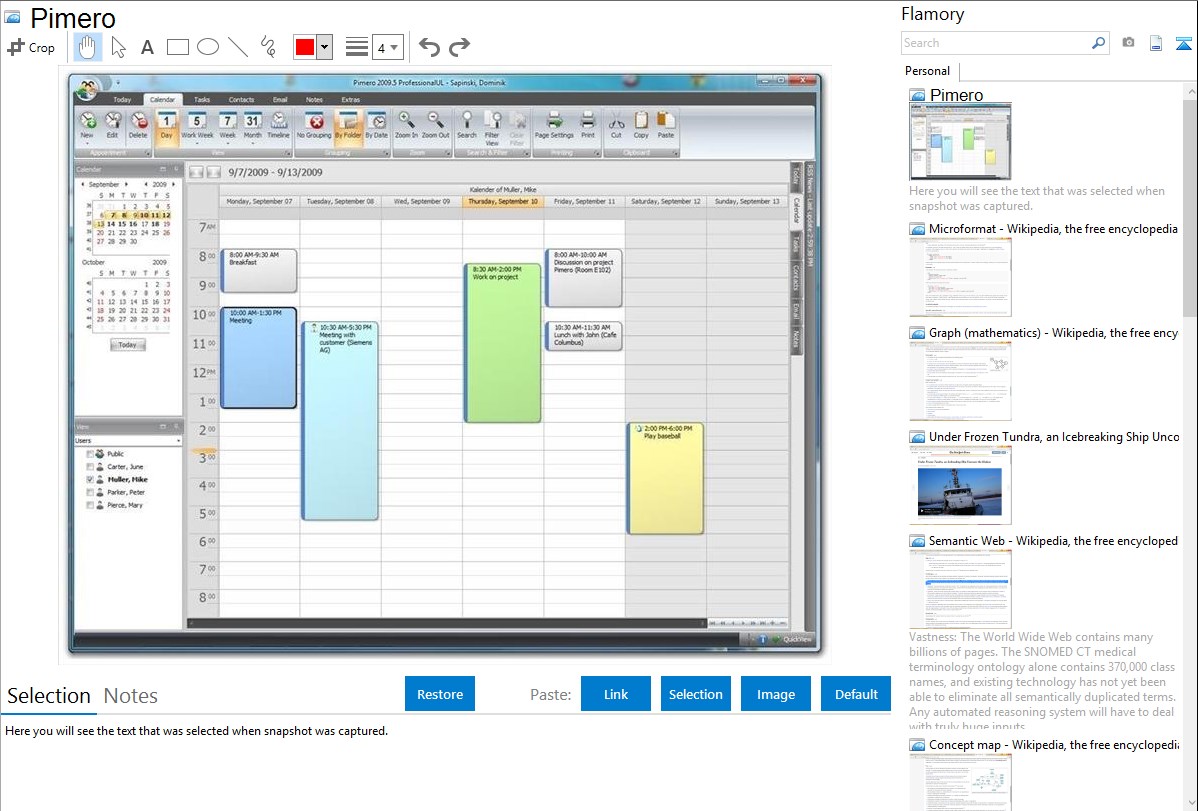Viewport: 1198px width, 811px height.
Task: Click Delete icon in Pimero ribbon
Action: (138, 126)
